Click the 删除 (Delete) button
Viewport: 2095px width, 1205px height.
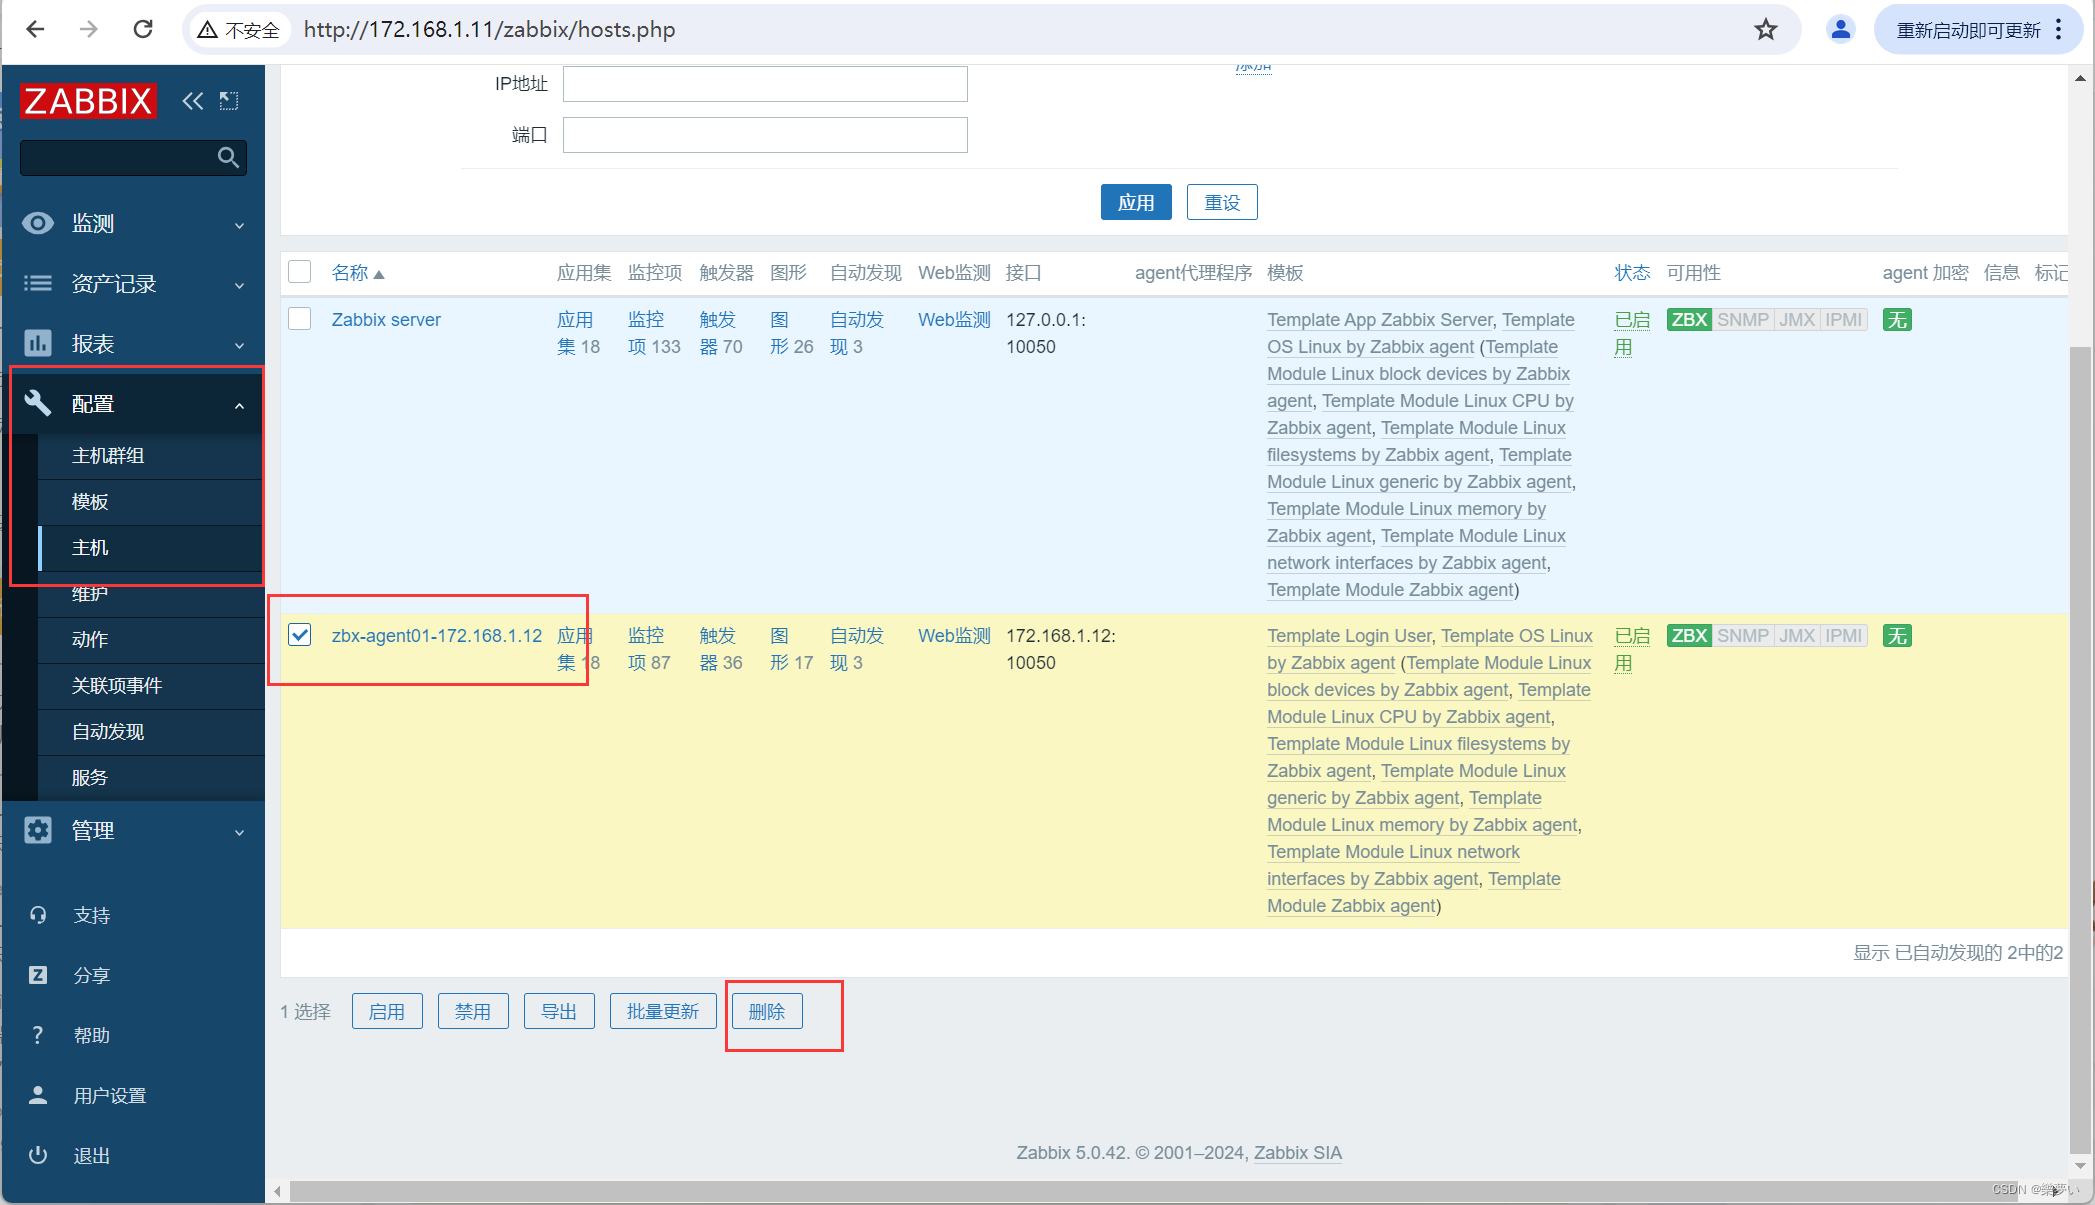[766, 1010]
